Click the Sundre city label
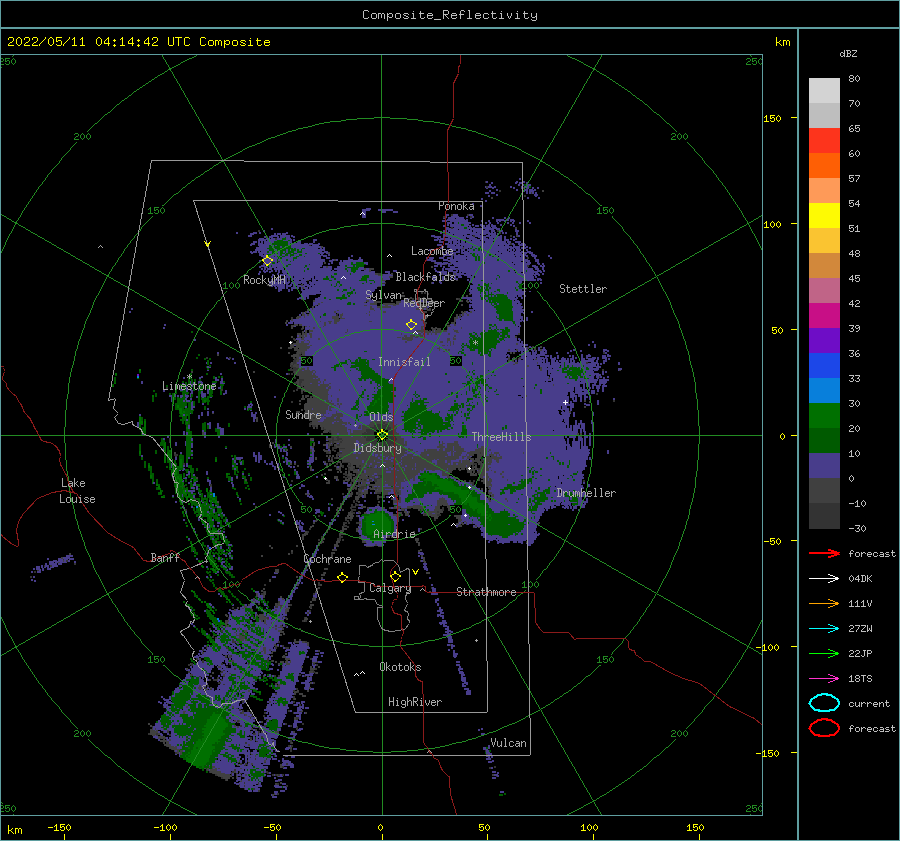The height and width of the screenshot is (841, 900). [x=303, y=414]
